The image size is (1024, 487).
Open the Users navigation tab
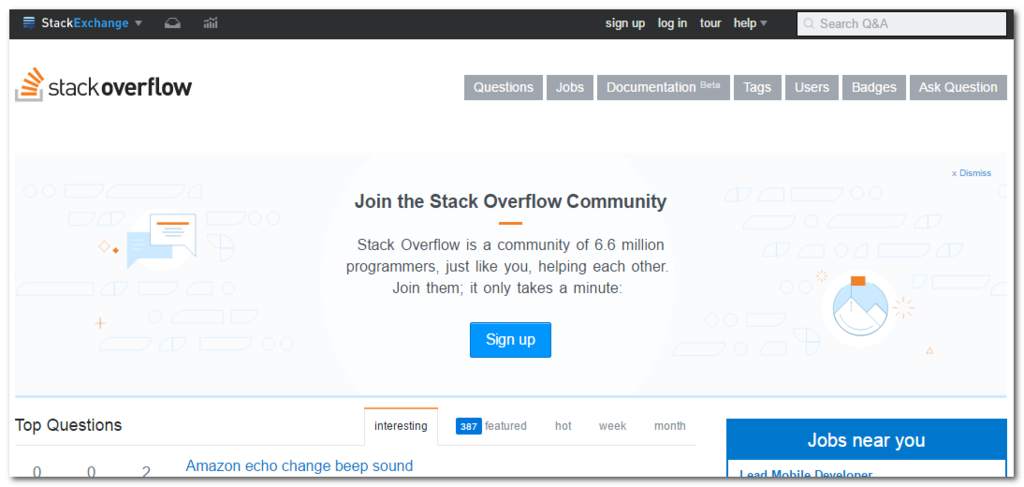pyautogui.click(x=812, y=87)
